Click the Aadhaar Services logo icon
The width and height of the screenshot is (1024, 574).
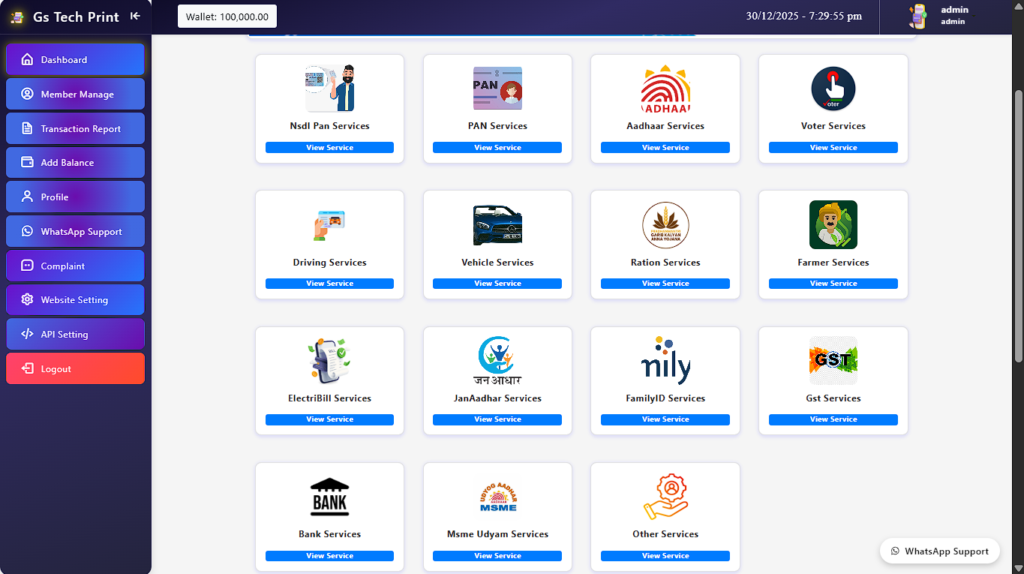pyautogui.click(x=665, y=89)
